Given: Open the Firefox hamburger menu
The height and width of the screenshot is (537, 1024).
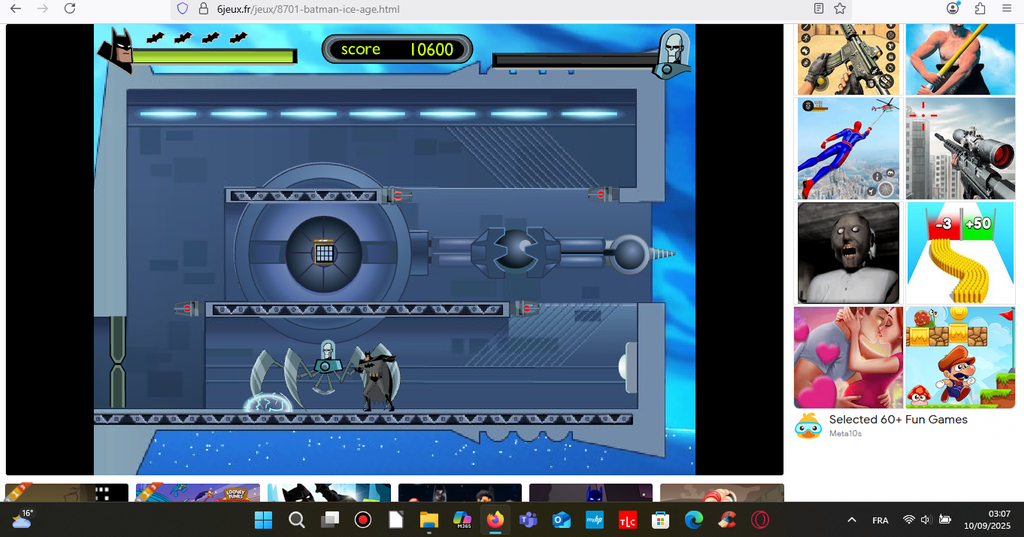Looking at the screenshot, I should 1006,8.
